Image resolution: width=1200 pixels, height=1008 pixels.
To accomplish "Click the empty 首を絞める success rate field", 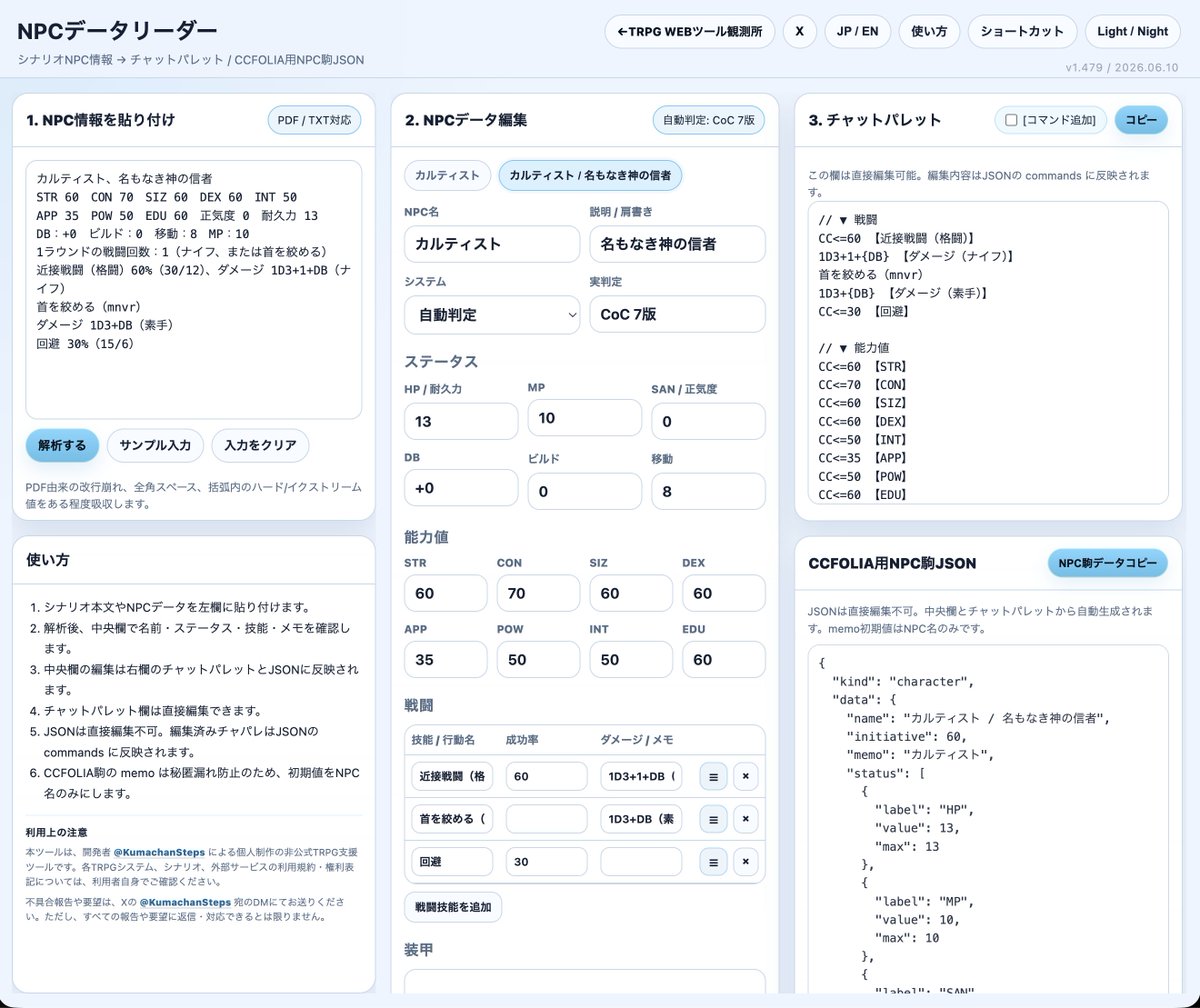I will coord(547,819).
